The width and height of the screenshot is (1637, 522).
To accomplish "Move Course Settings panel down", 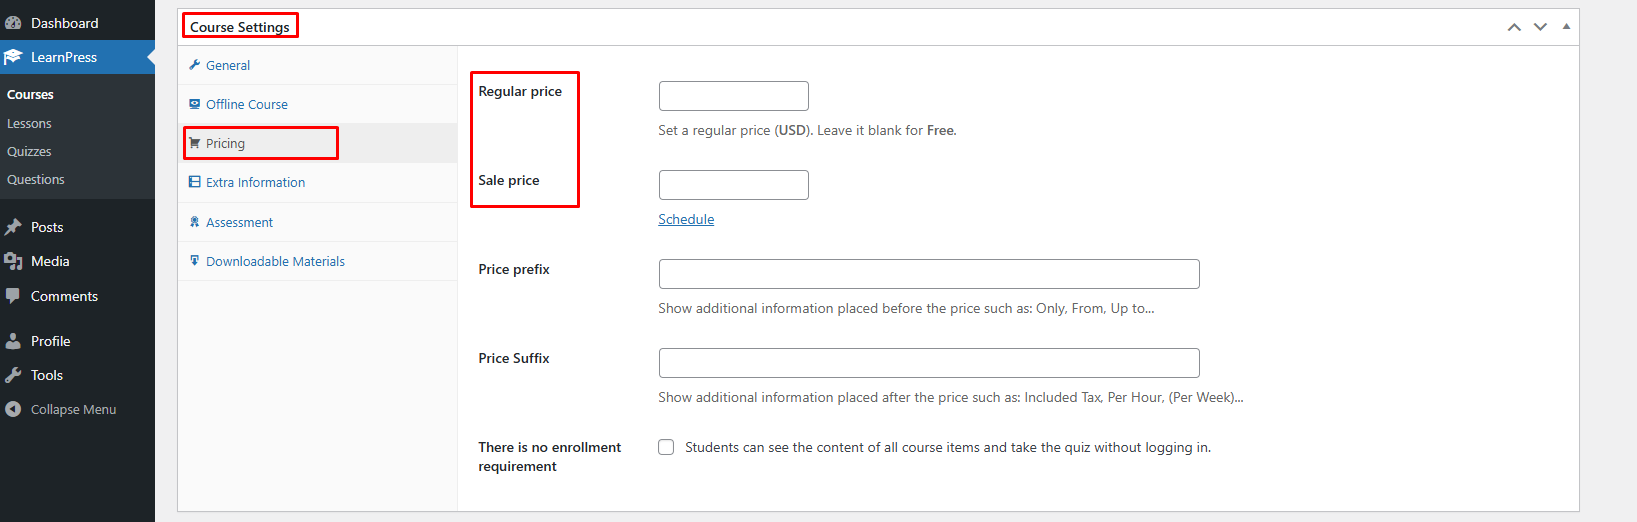I will click(x=1540, y=27).
